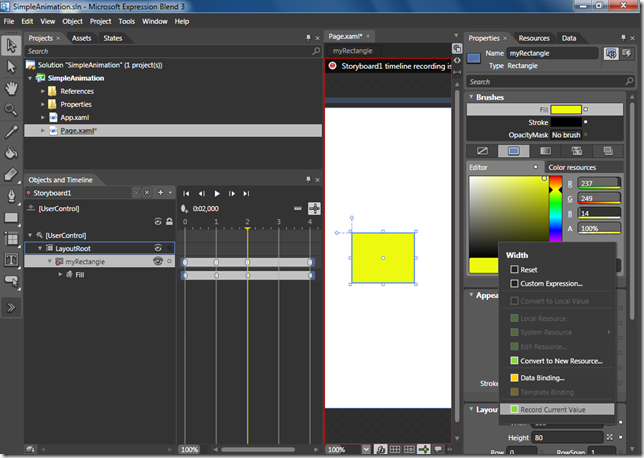Viewport: 644px width, 458px height.
Task: Go to last frame in timeline
Action: point(246,193)
